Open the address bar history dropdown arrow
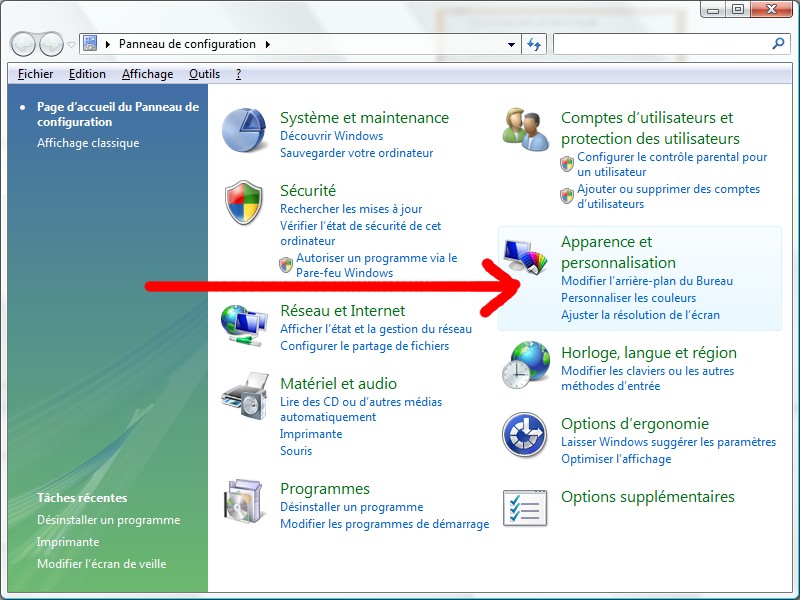Viewport: 800px width, 600px height. point(511,44)
